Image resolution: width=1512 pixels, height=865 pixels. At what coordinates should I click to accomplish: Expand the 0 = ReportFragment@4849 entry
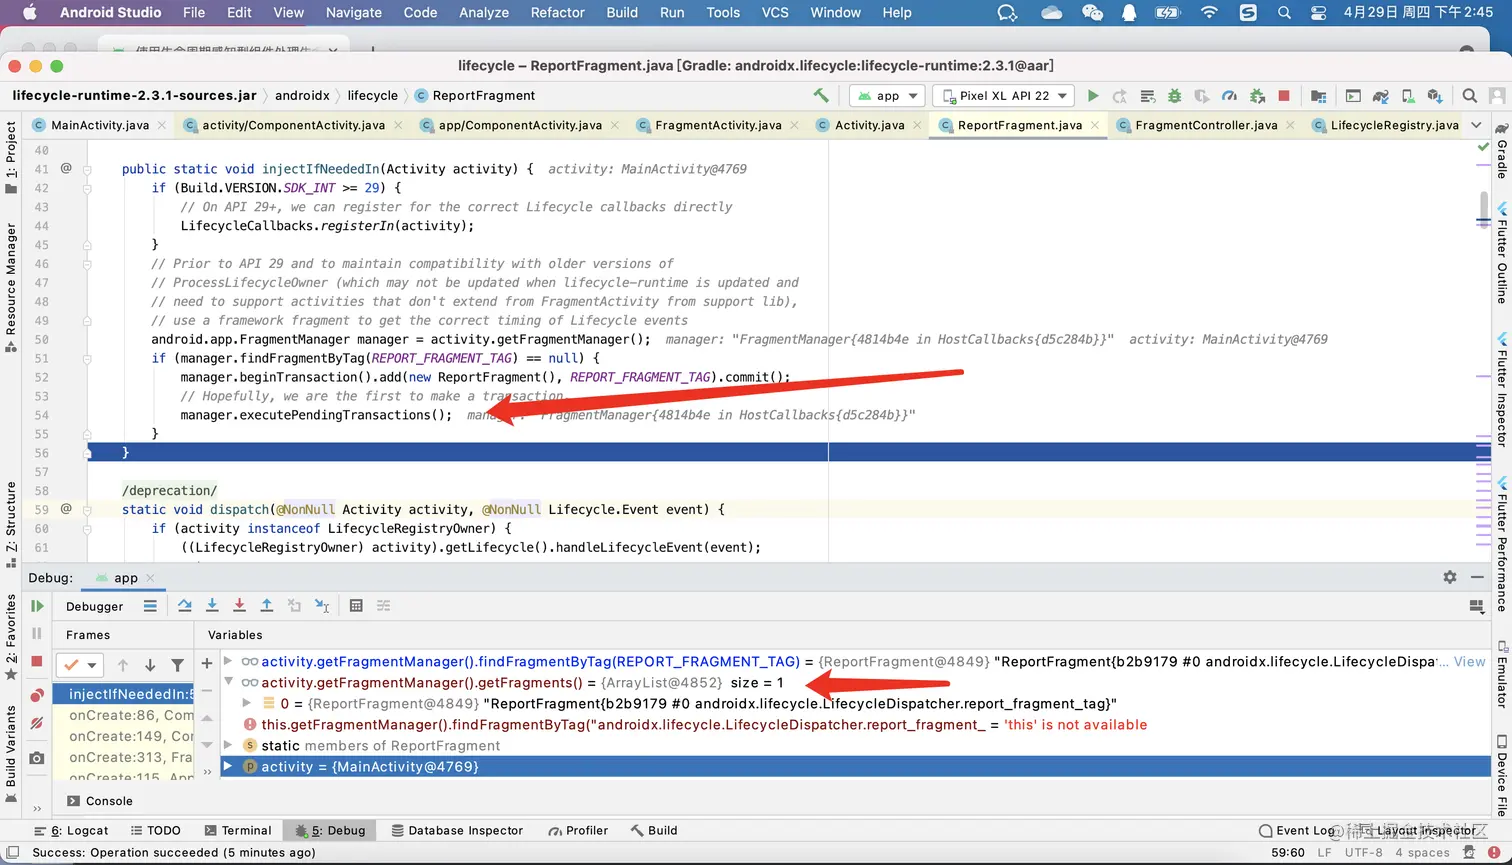point(247,703)
